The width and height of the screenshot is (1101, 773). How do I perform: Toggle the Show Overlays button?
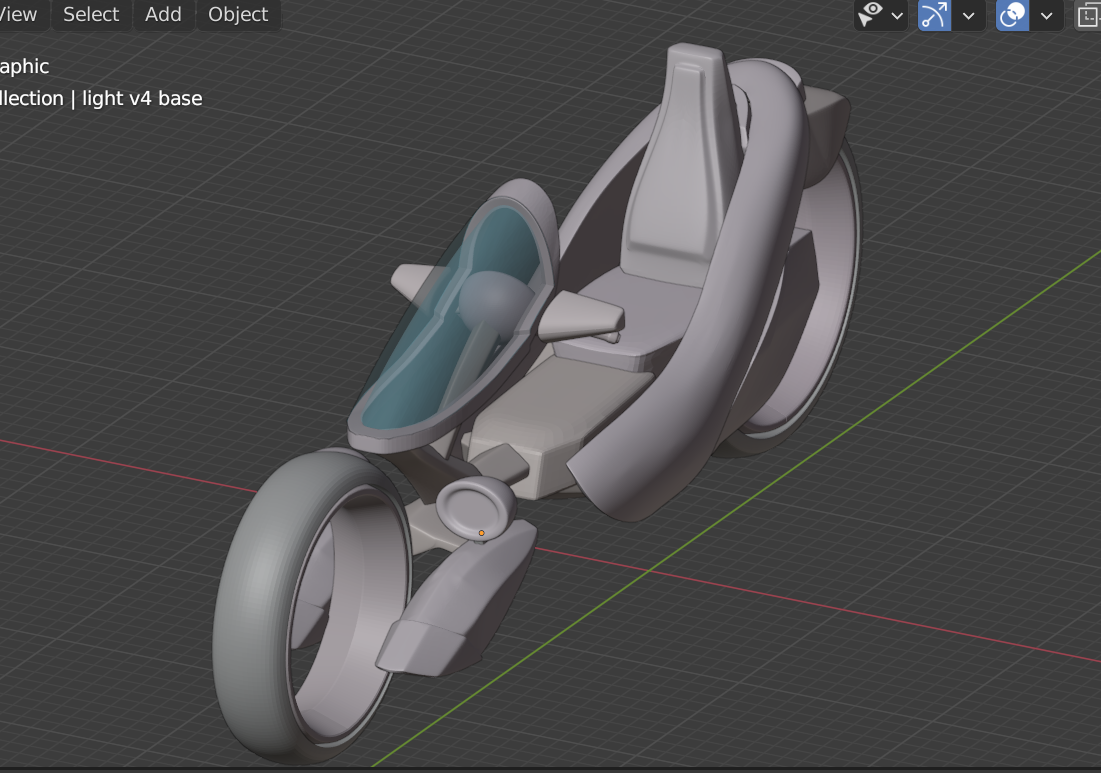[x=1013, y=15]
